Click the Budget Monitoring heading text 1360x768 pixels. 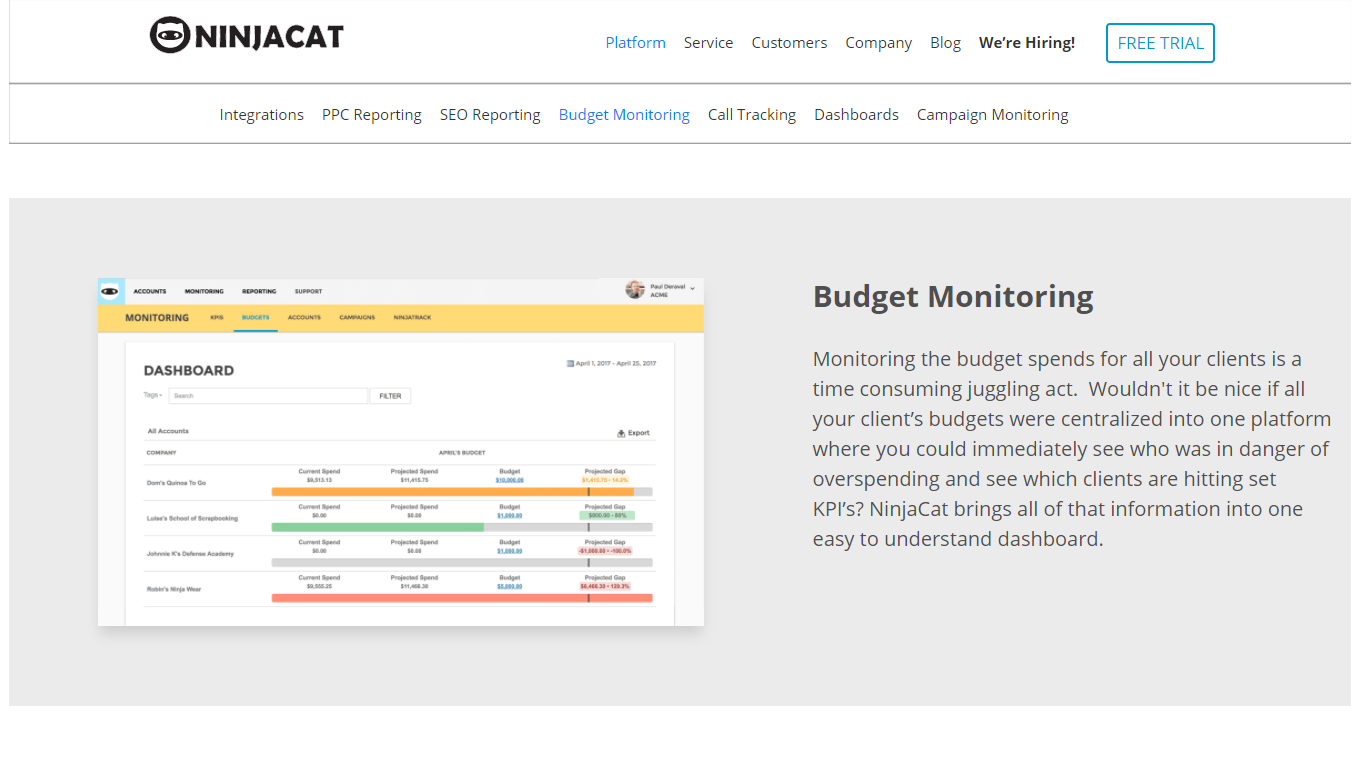(x=953, y=297)
